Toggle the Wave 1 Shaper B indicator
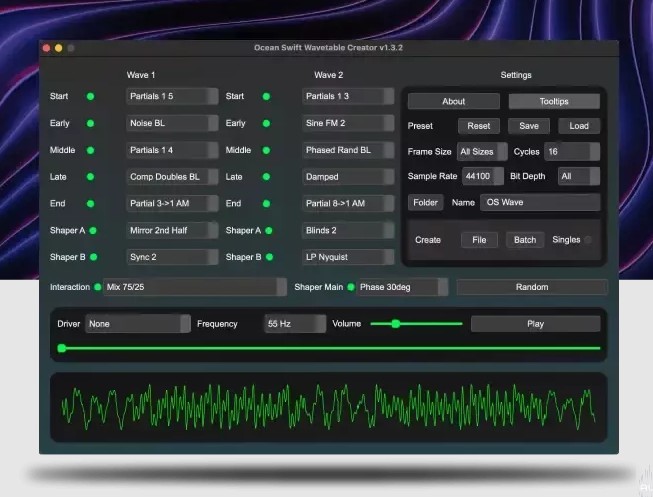The image size is (653, 497). pos(93,257)
